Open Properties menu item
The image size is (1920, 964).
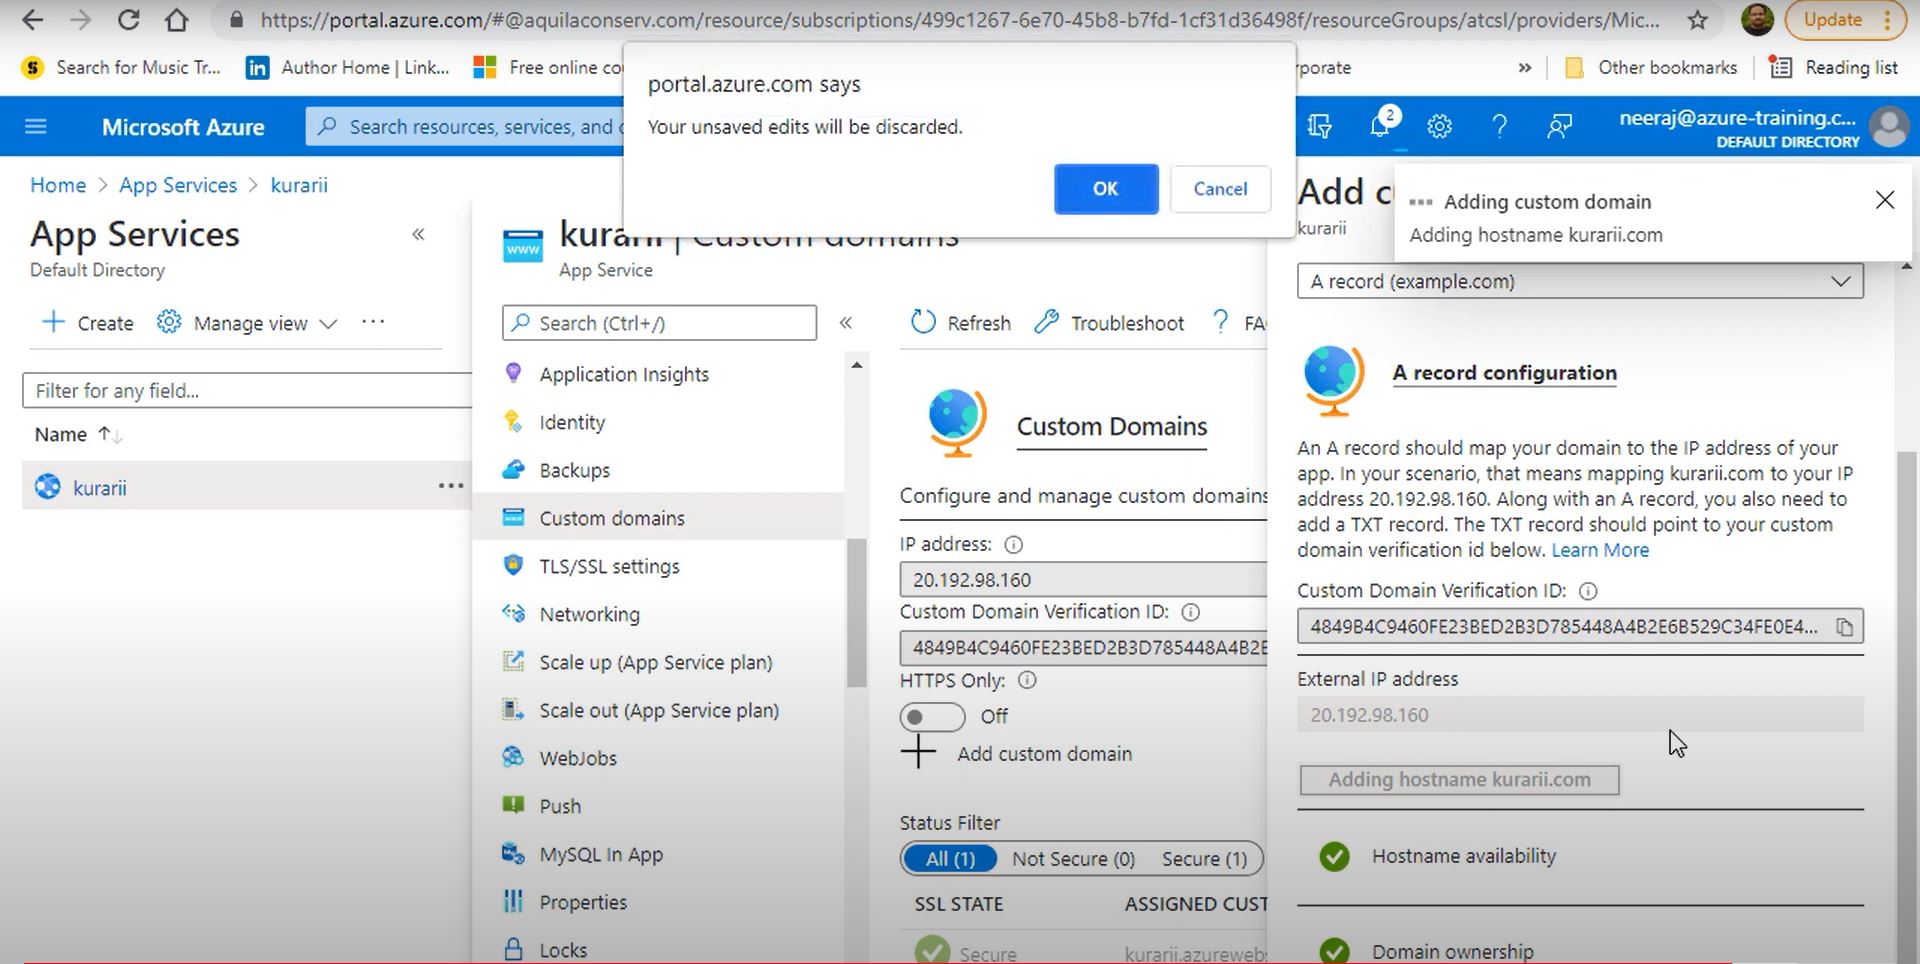coord(583,902)
